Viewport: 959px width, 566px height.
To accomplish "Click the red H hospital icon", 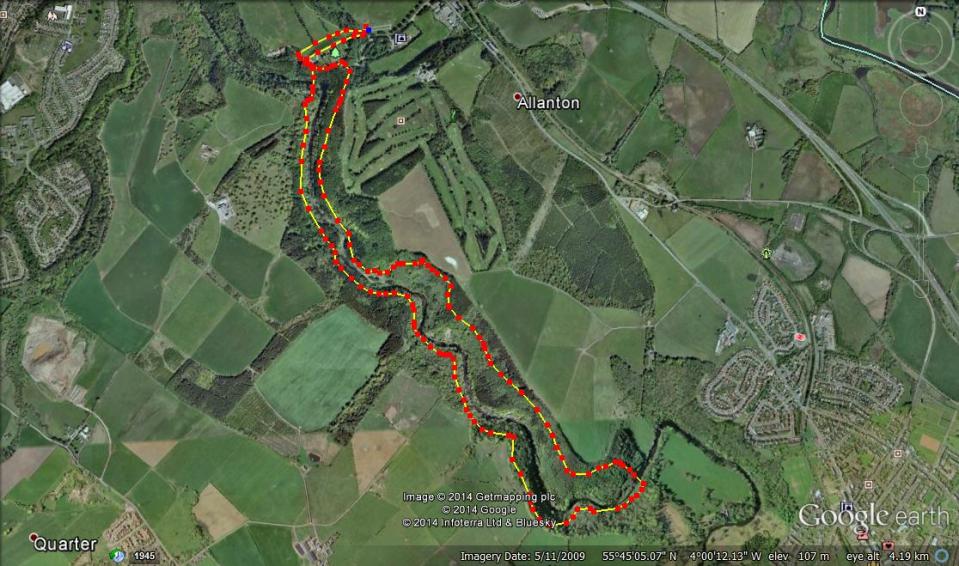I will pyautogui.click(x=798, y=337).
